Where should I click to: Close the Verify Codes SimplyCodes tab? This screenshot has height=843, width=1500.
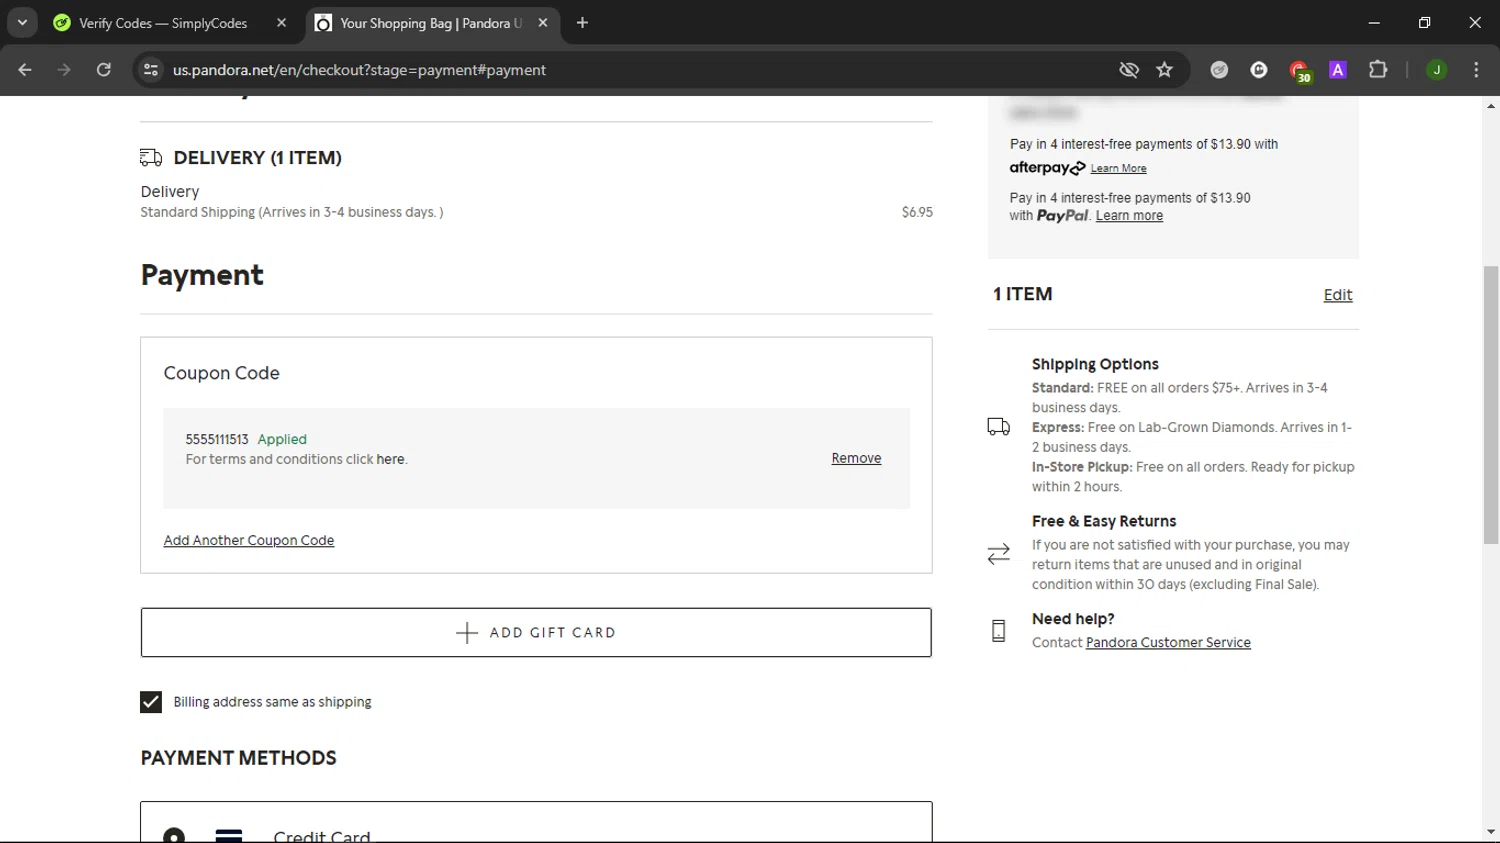[281, 22]
